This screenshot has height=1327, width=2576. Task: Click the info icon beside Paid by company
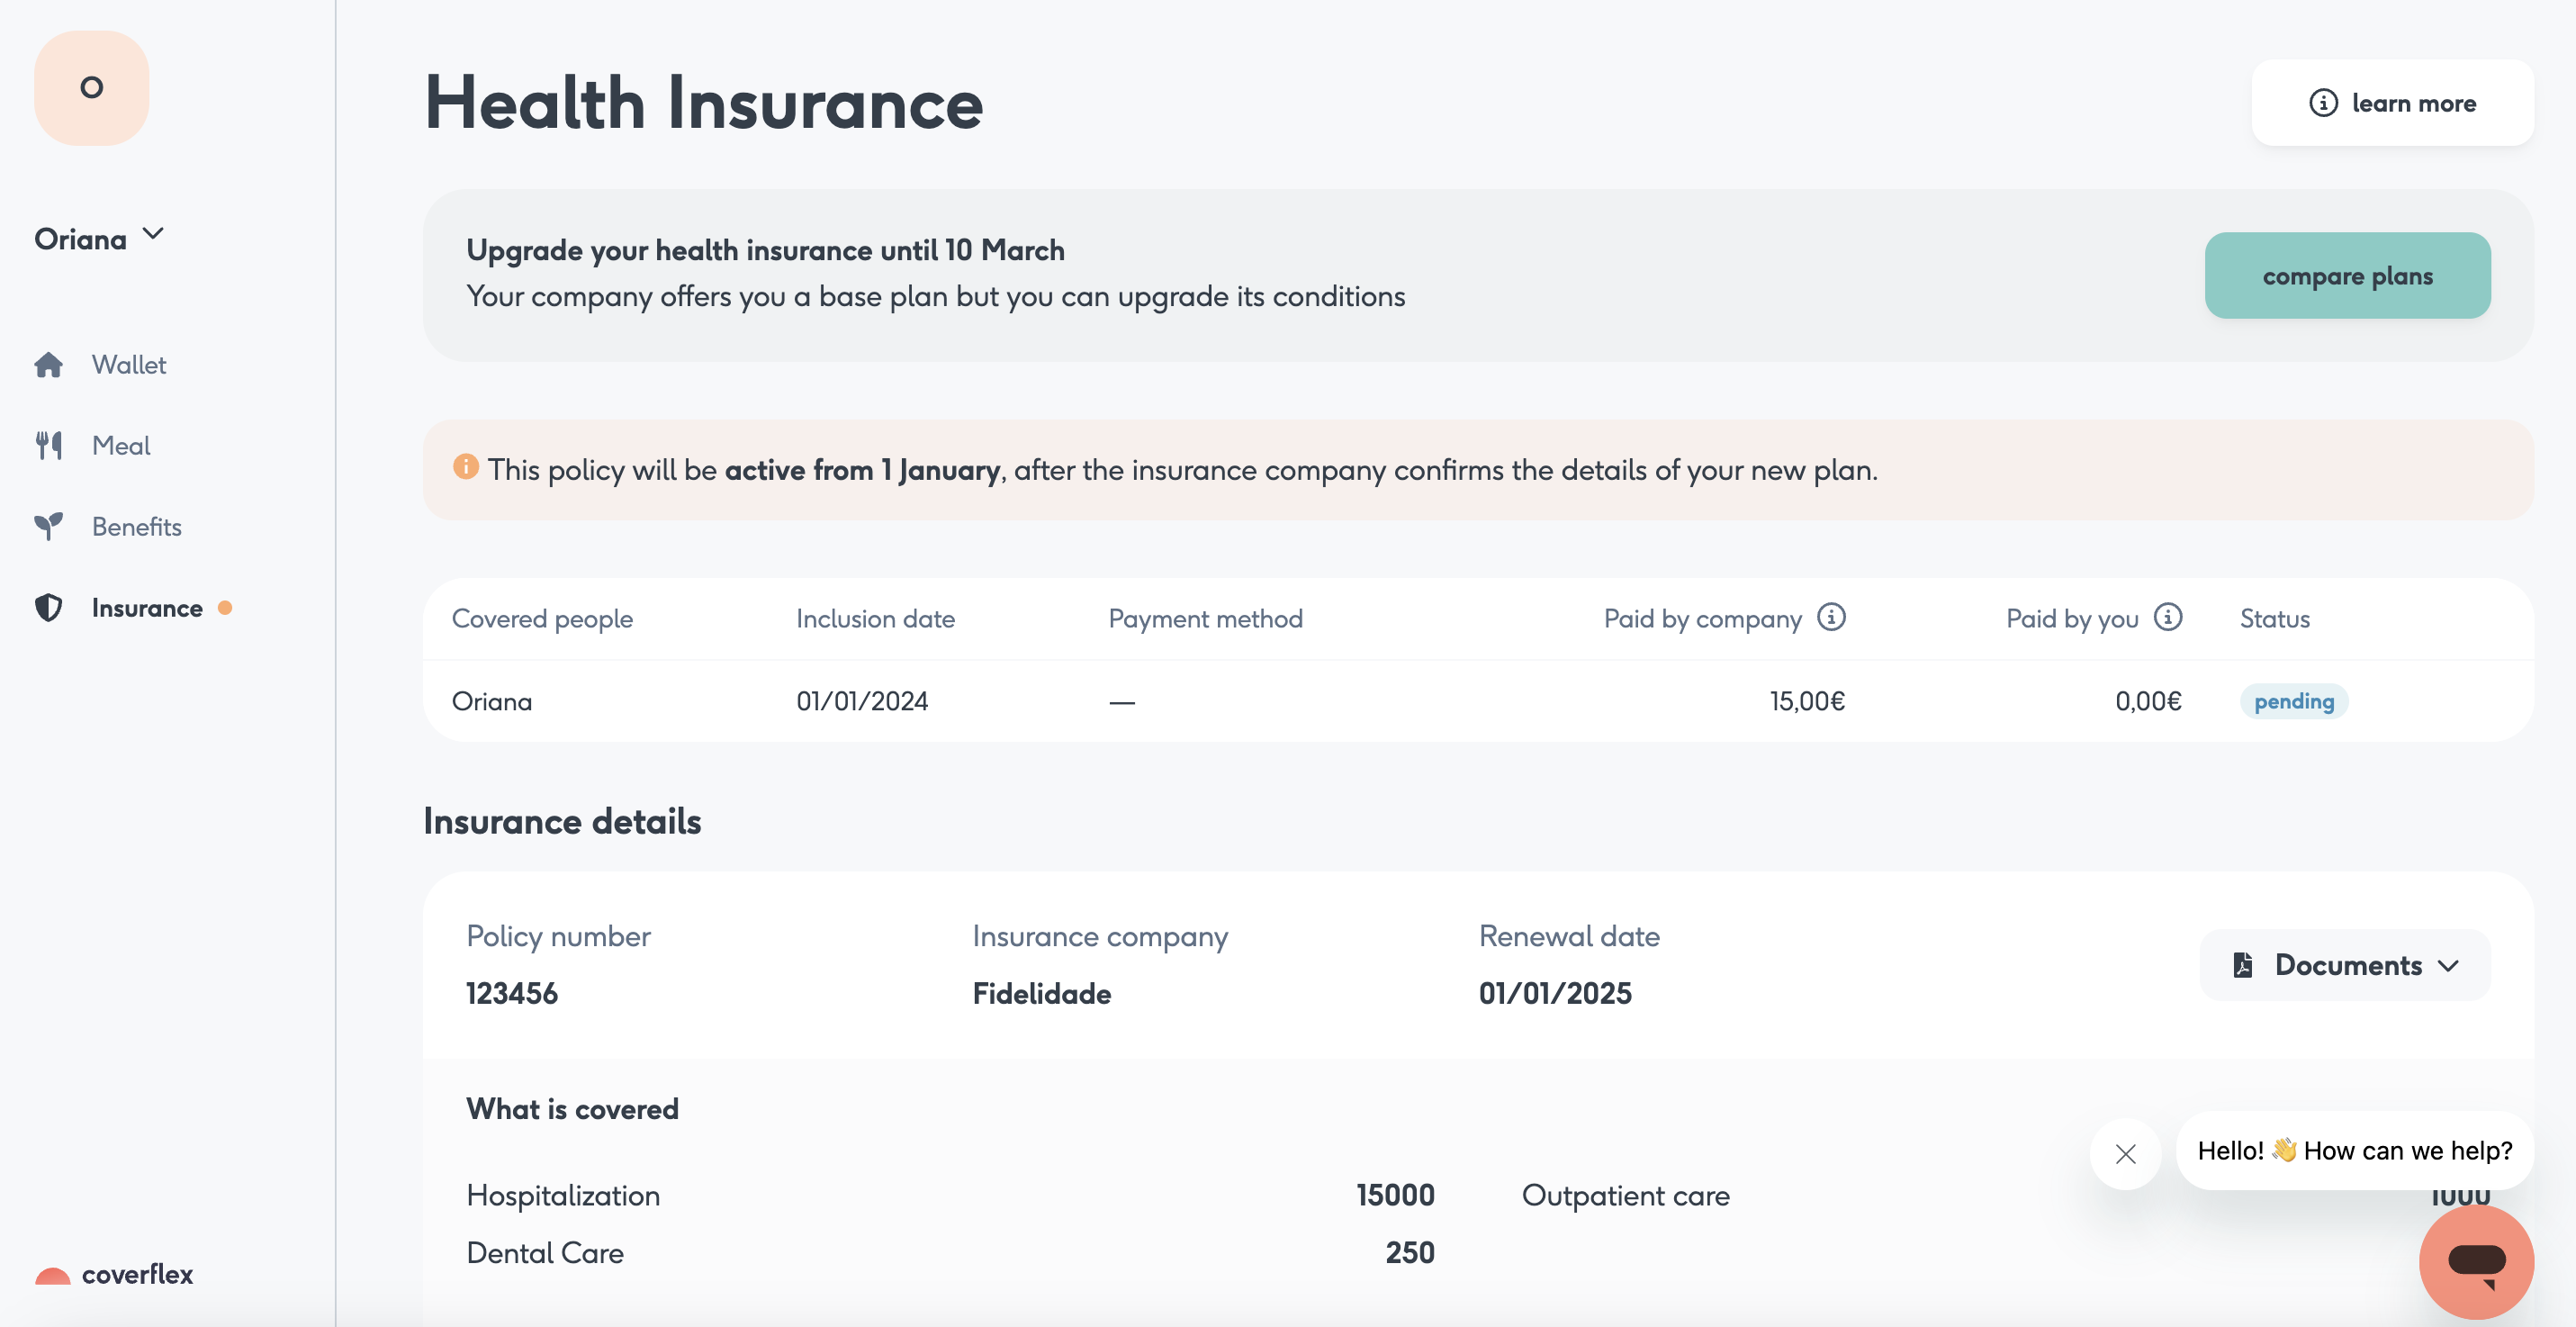(x=1832, y=617)
